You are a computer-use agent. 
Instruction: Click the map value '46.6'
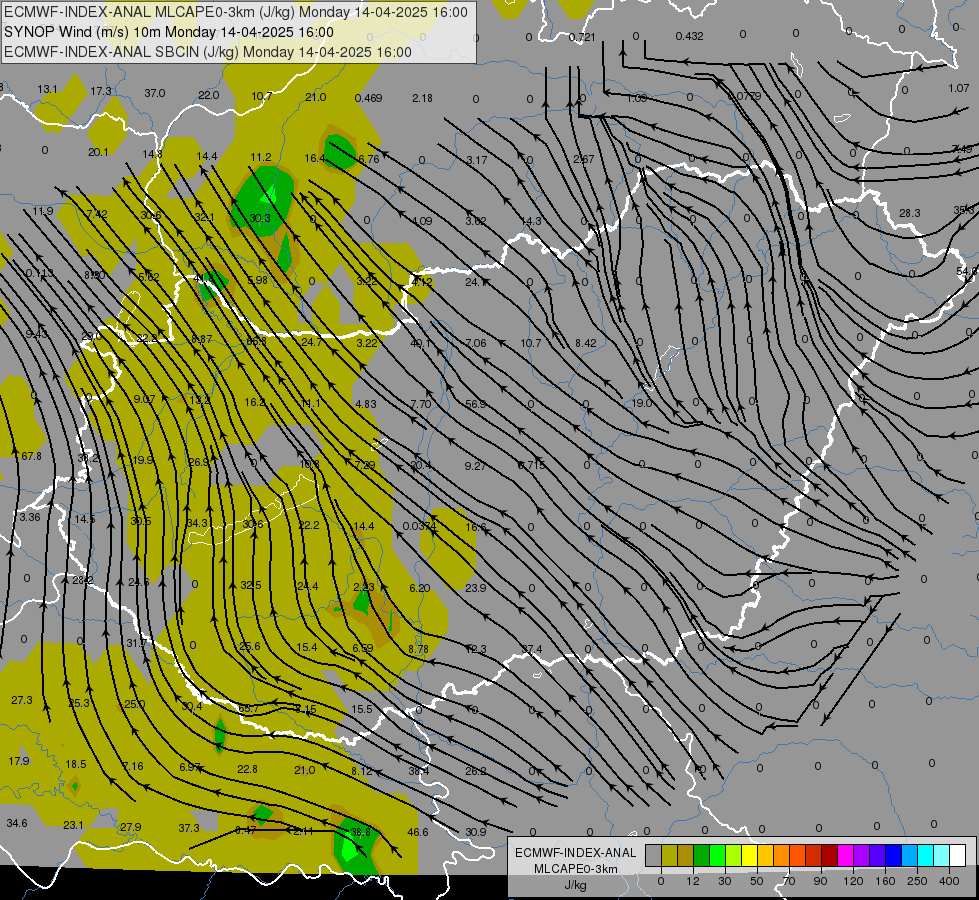[418, 832]
